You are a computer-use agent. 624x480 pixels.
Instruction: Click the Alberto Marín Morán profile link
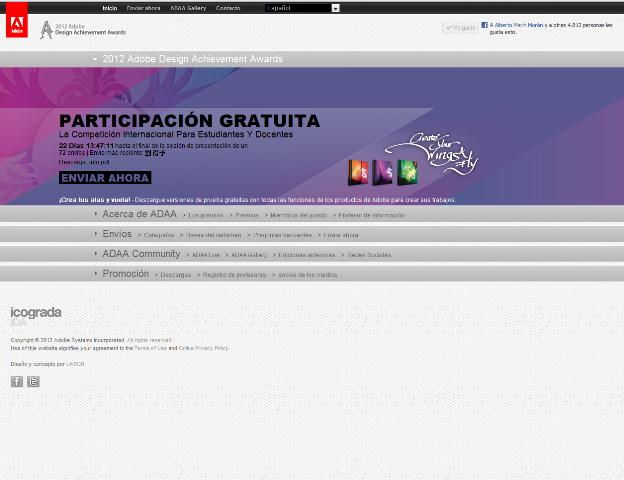point(519,25)
